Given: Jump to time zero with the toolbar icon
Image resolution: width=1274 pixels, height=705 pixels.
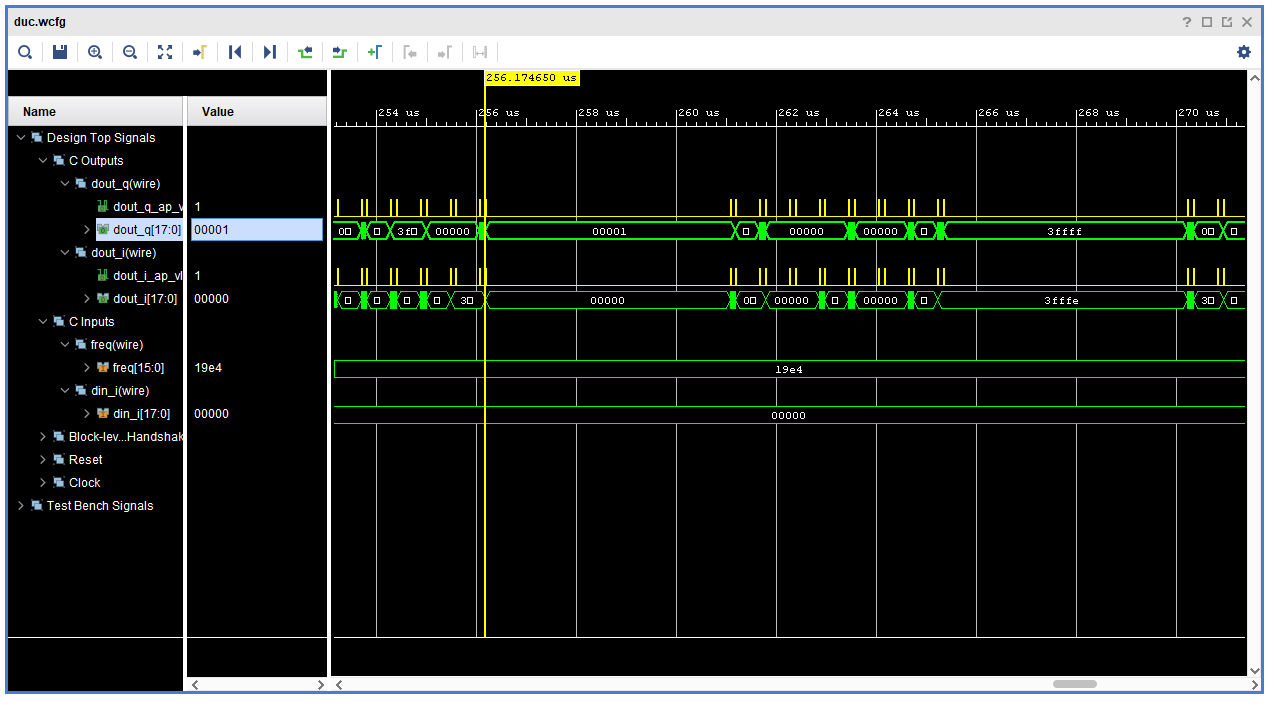Looking at the screenshot, I should click(x=235, y=52).
